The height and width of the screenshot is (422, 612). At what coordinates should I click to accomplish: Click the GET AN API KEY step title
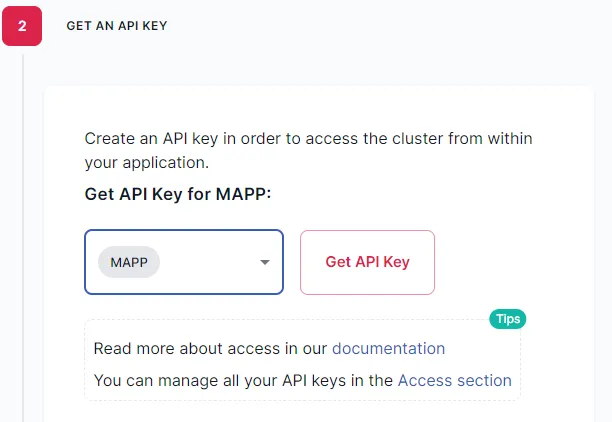tap(117, 26)
